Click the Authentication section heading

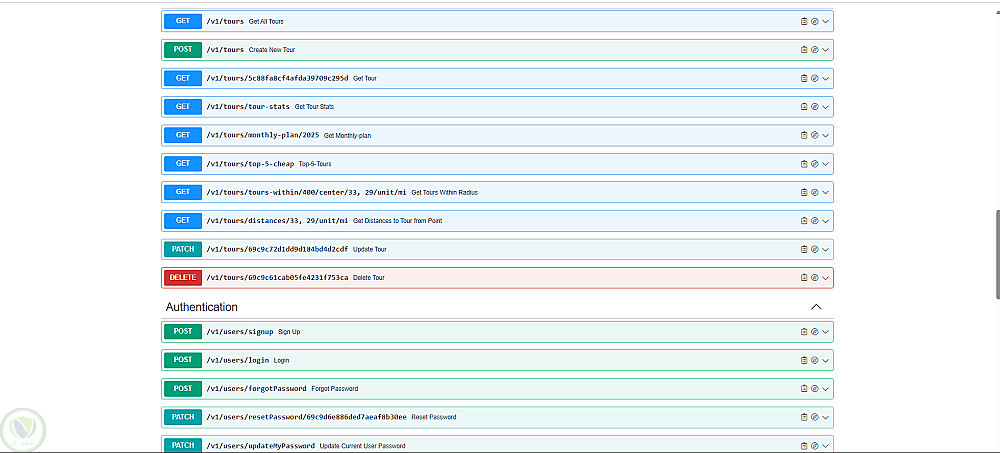(x=202, y=307)
